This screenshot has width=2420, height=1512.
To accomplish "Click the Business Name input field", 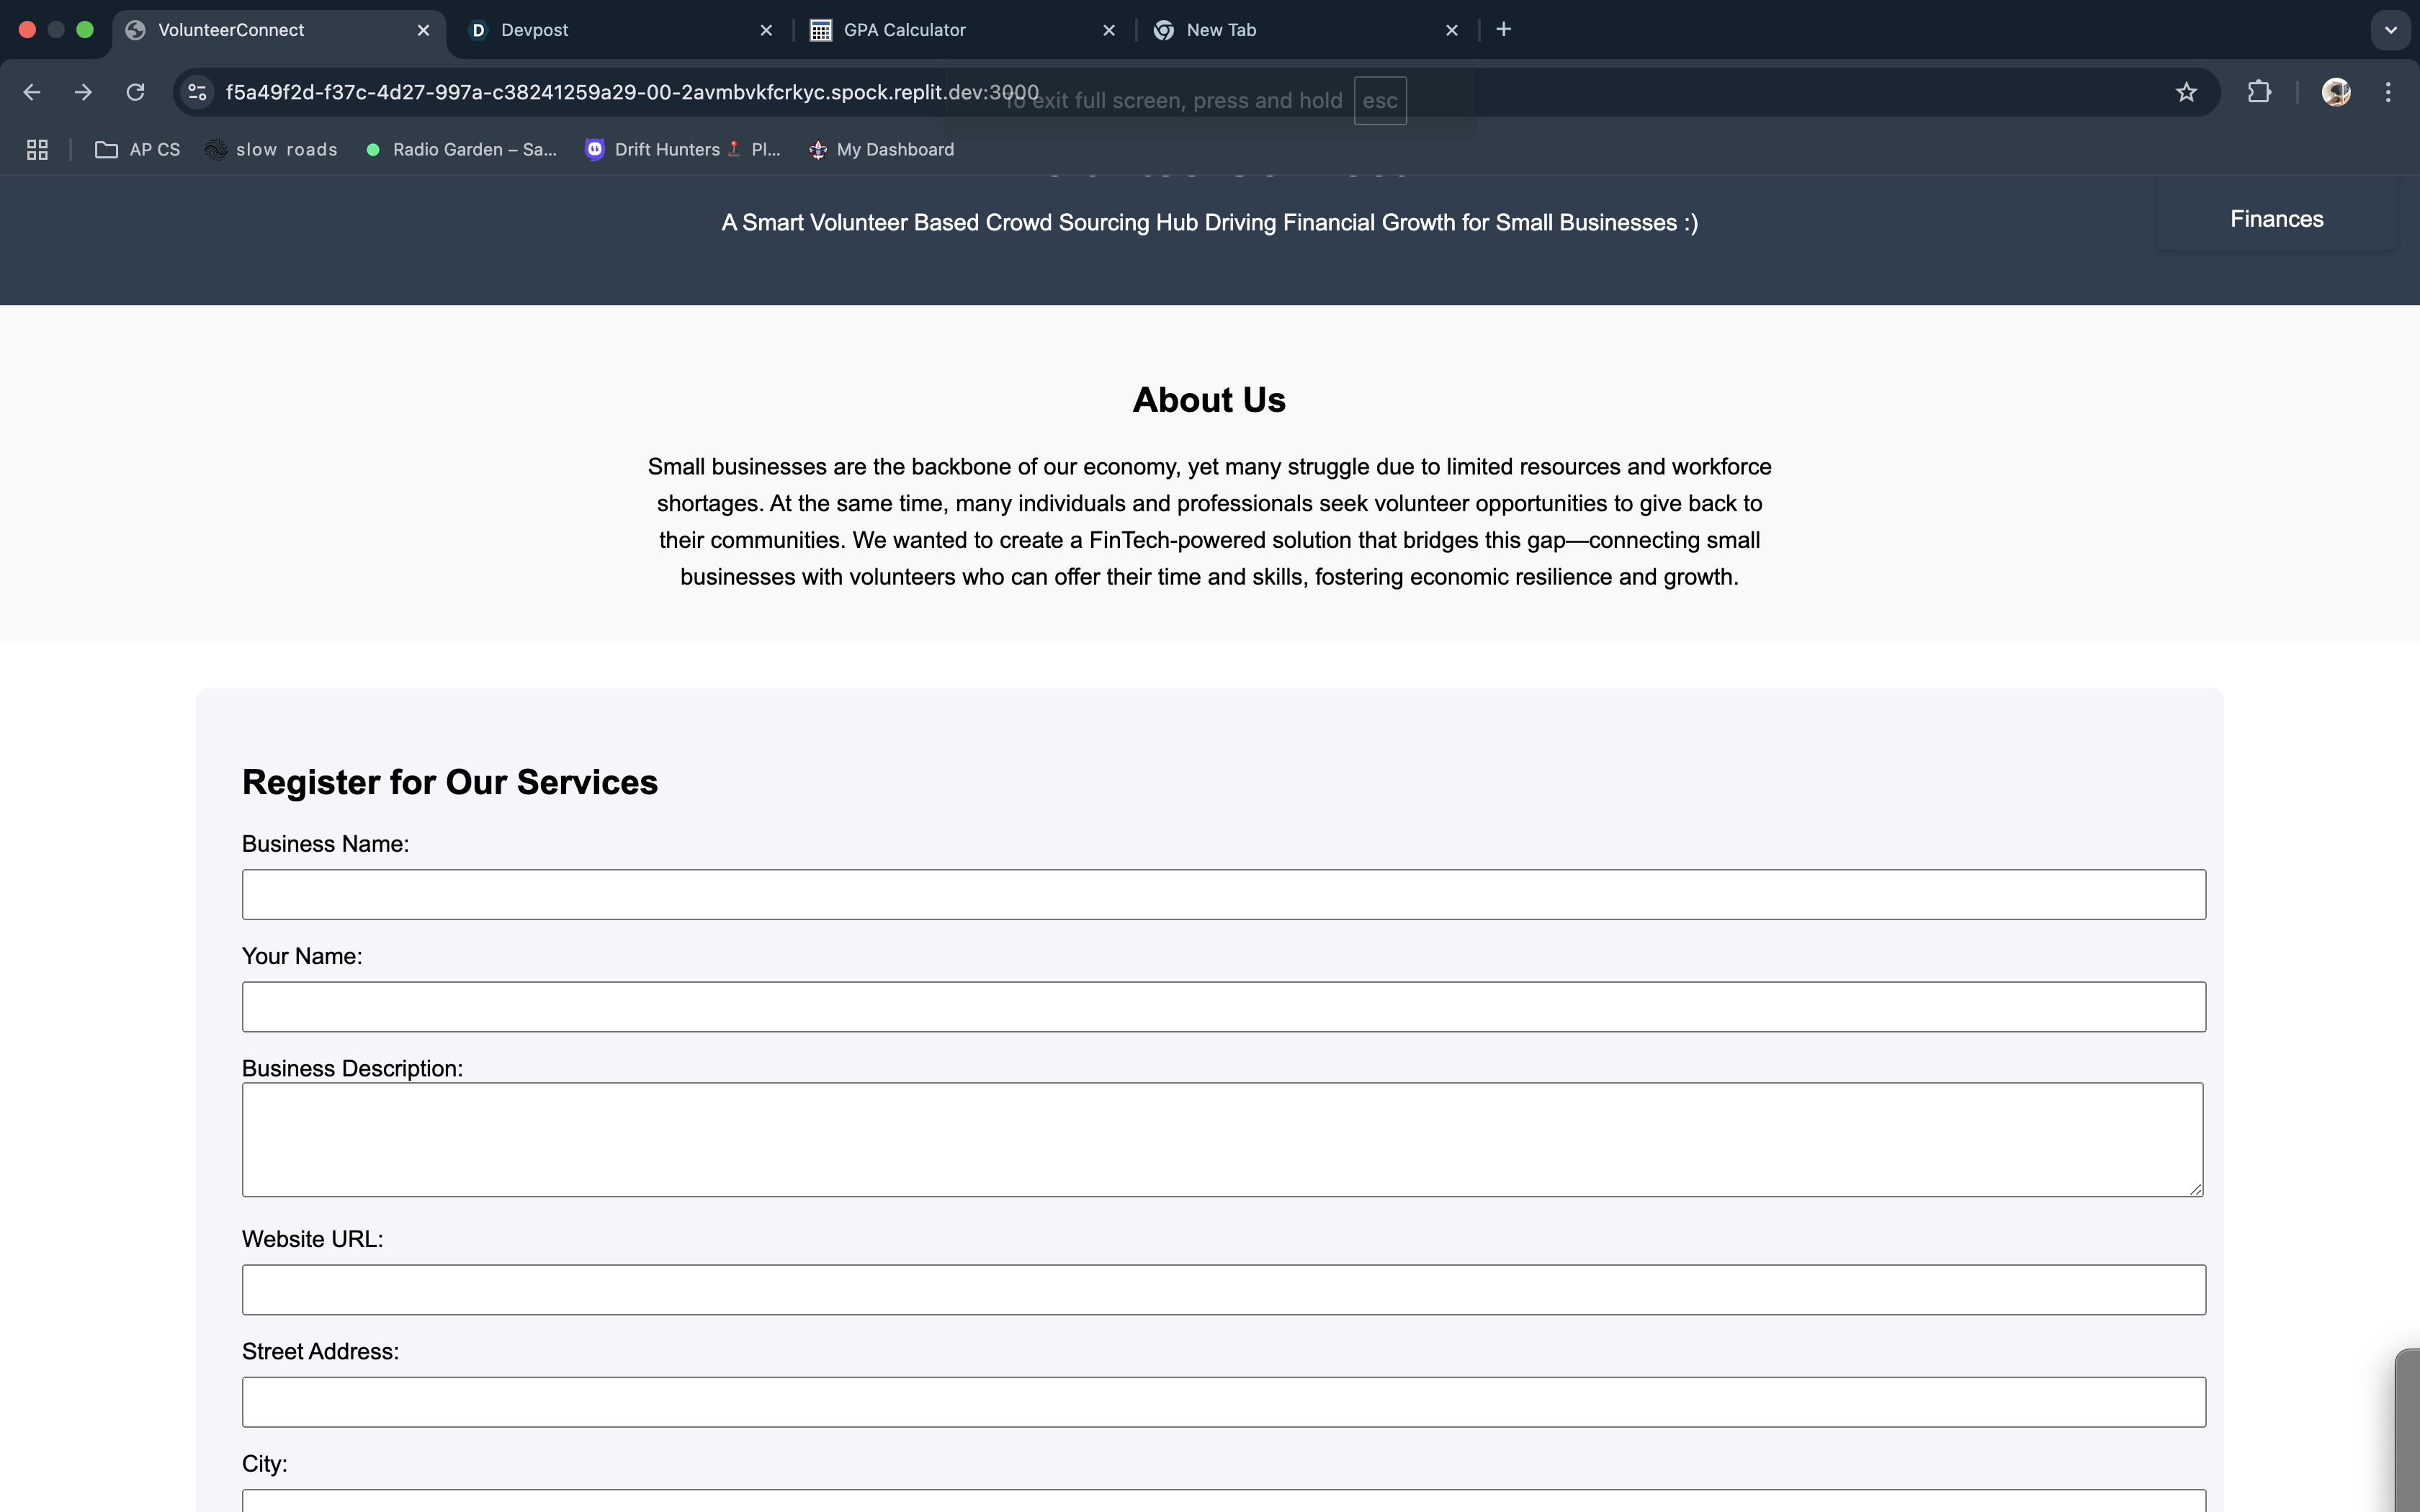I will (1223, 894).
